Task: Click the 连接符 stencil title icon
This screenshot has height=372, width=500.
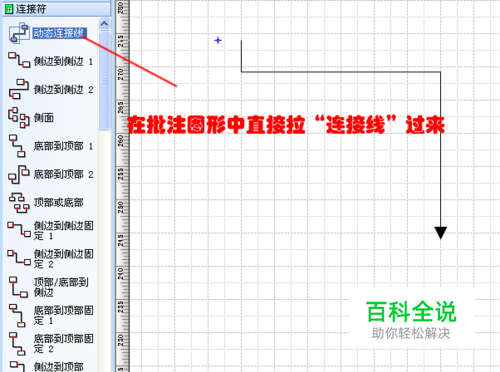Action: coord(9,9)
